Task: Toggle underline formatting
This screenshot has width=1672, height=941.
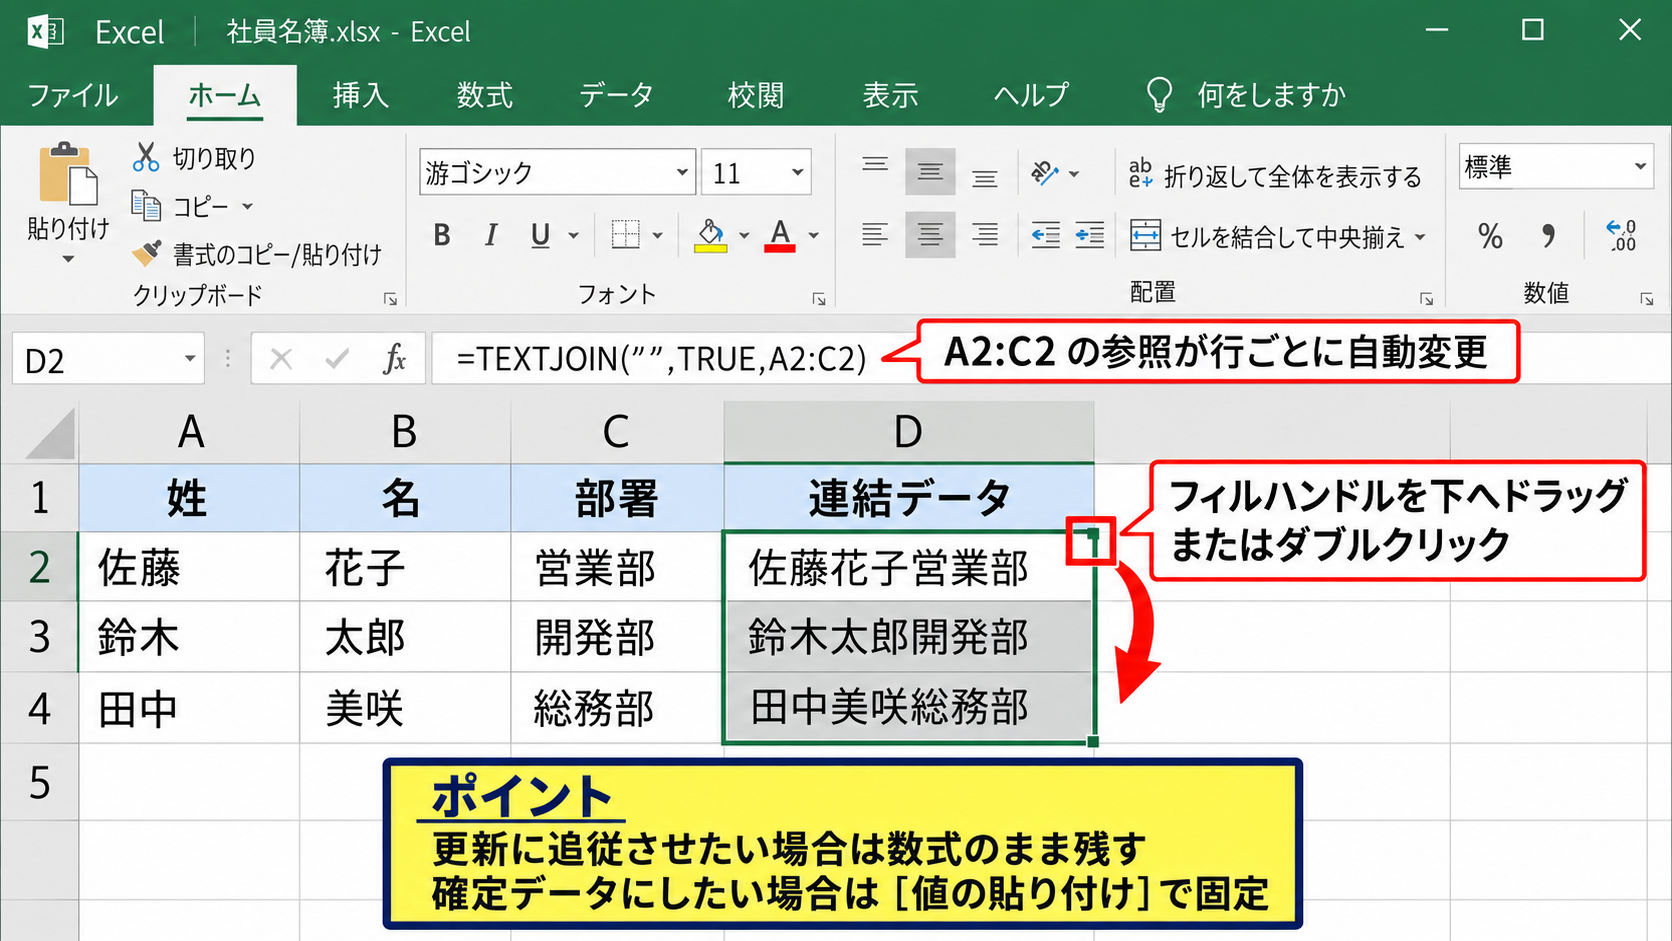Action: 540,235
